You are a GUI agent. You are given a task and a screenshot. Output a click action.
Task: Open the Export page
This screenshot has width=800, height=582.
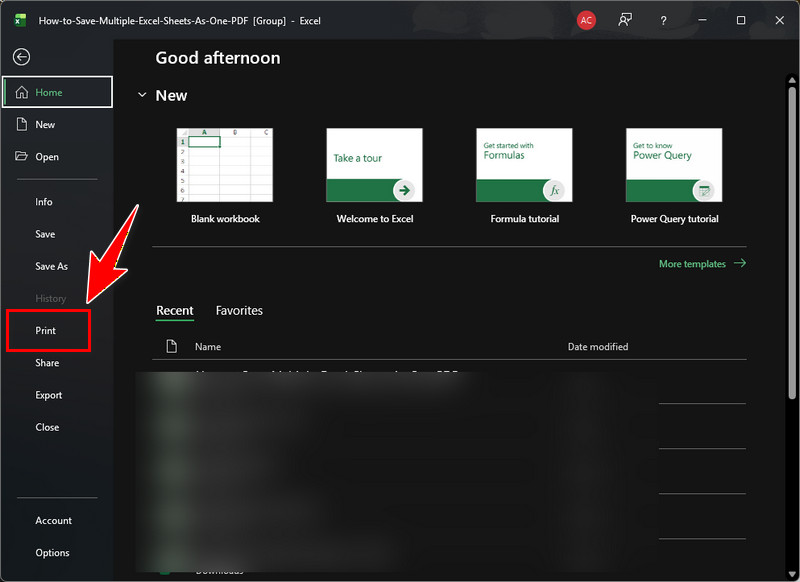[x=48, y=395]
